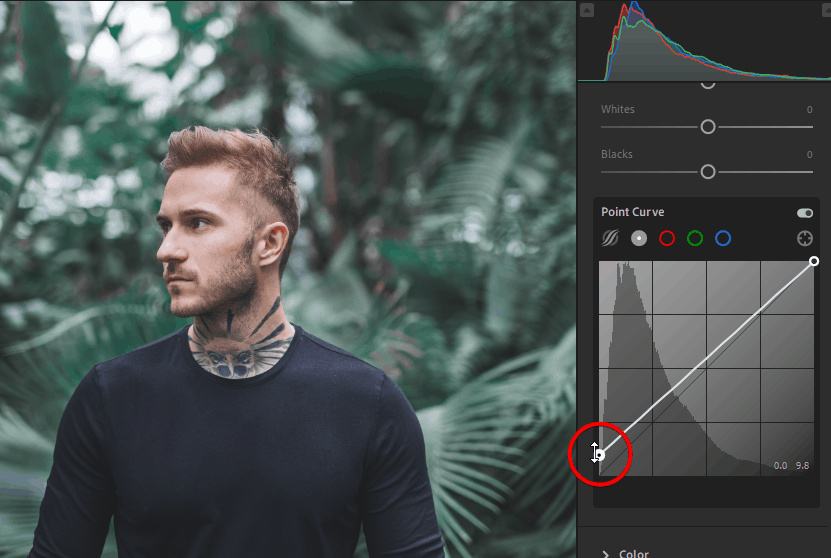Select the blue channel curve

(x=723, y=238)
